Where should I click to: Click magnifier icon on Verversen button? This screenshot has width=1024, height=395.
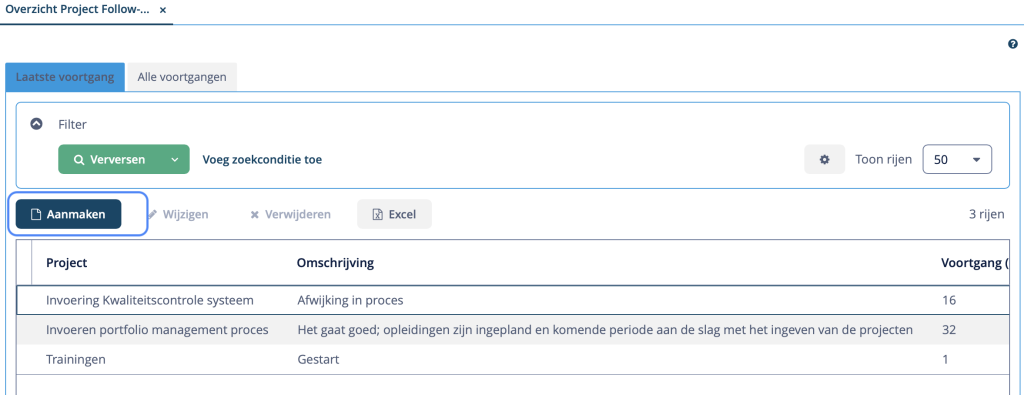78,159
